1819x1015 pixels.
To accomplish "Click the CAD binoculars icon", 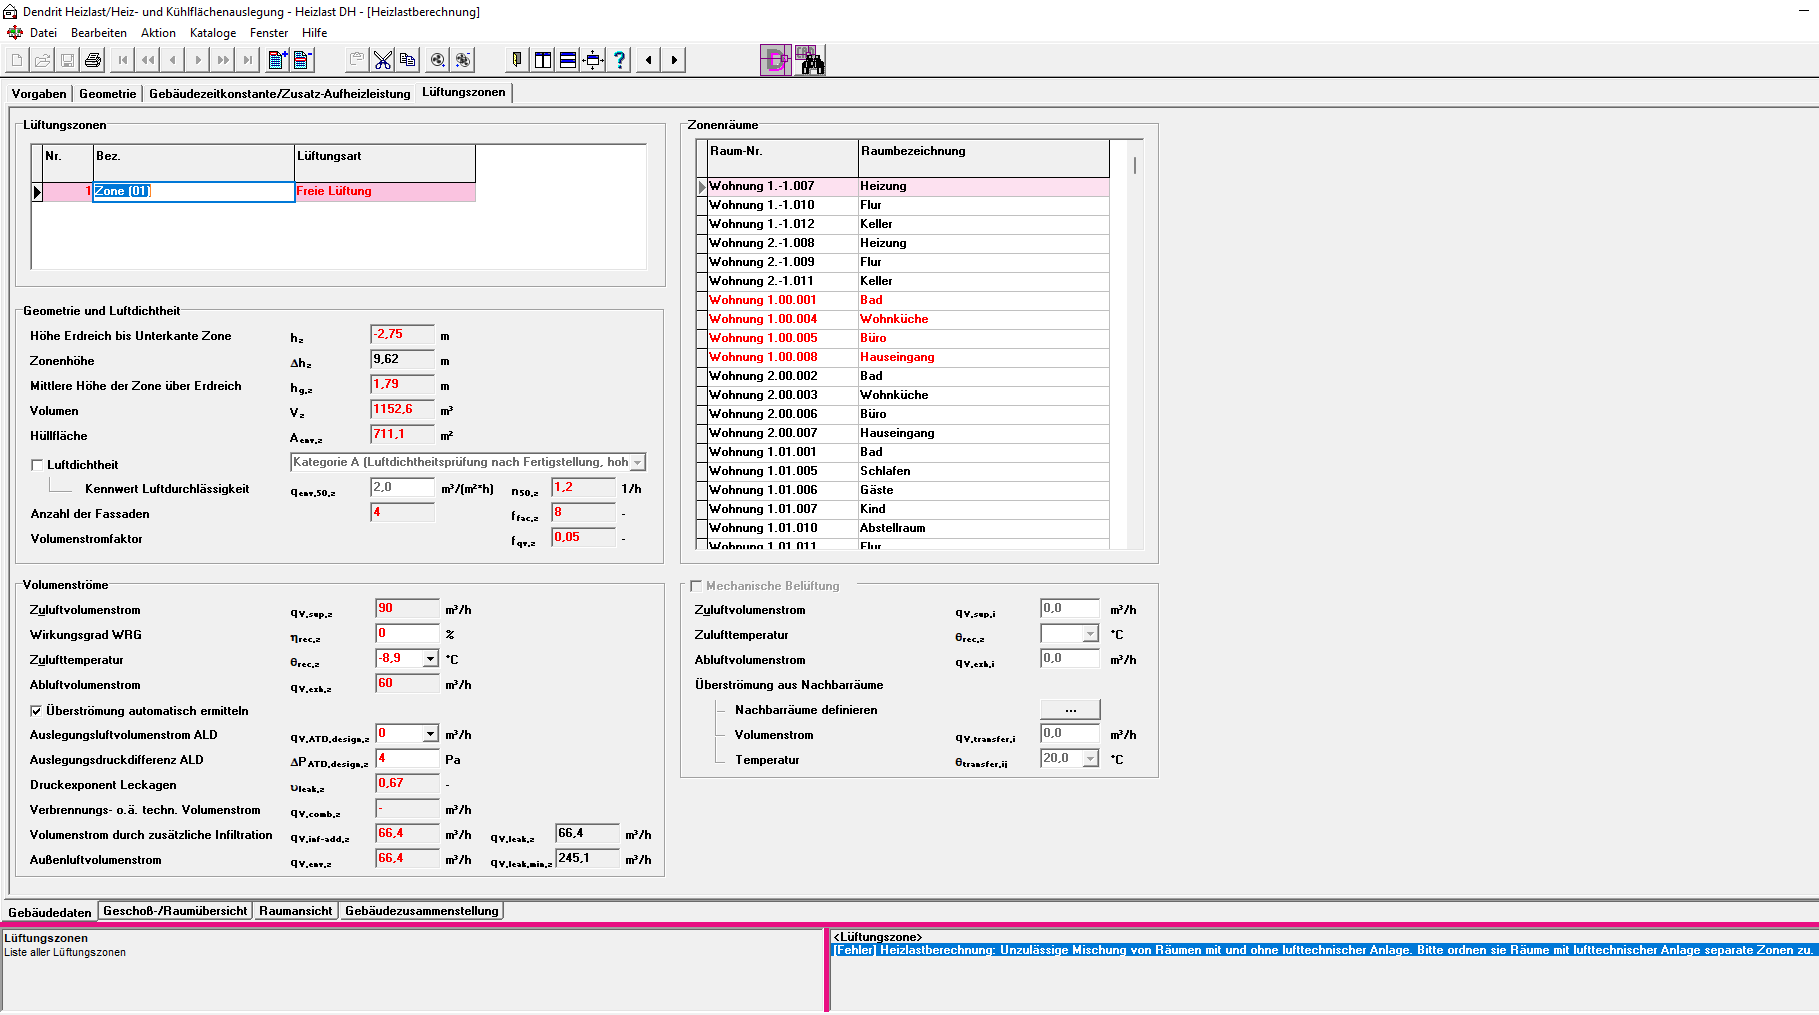I will click(809, 60).
